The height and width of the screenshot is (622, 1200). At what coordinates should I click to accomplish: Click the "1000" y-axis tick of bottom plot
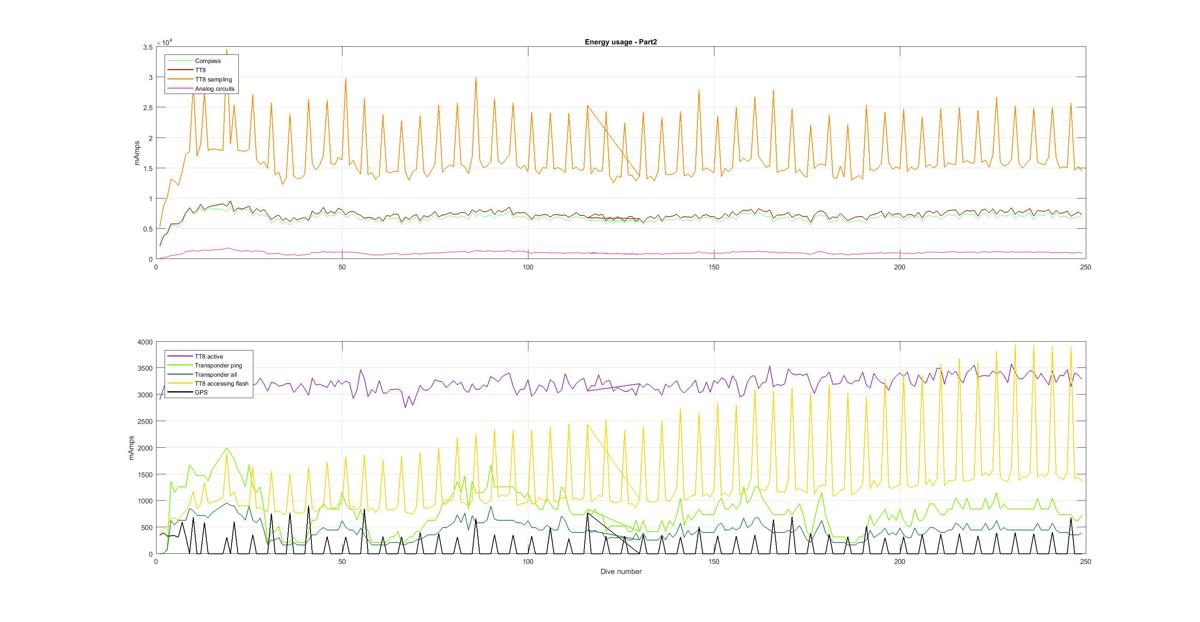(x=145, y=501)
